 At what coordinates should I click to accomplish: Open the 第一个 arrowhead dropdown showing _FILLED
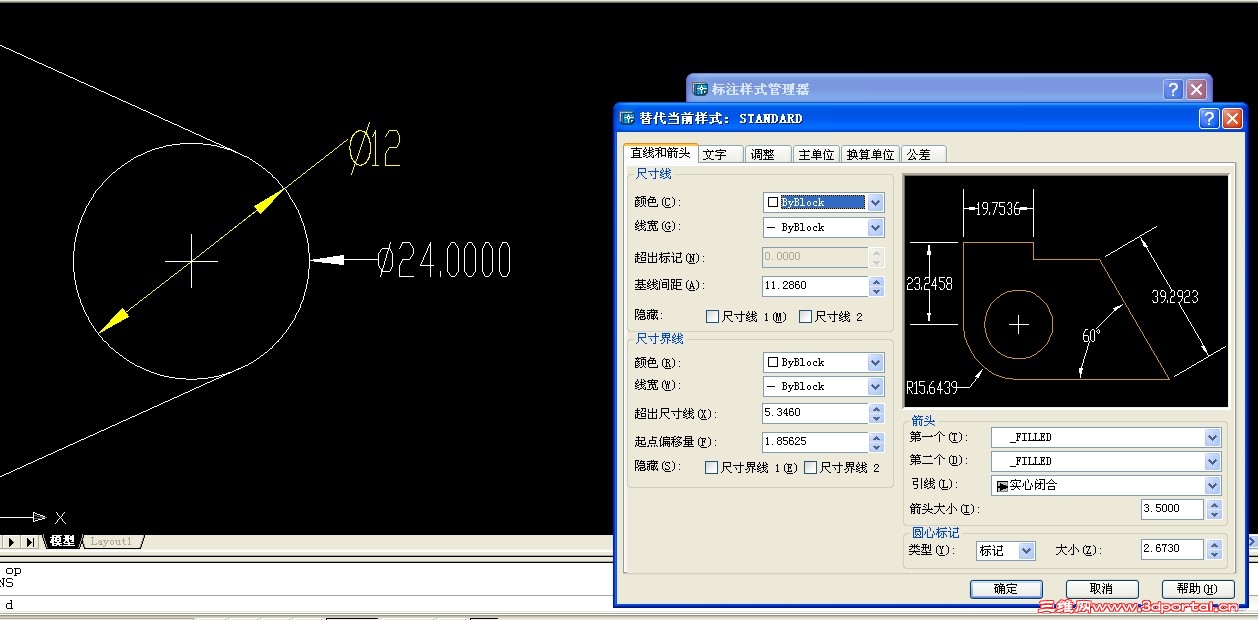[1211, 437]
